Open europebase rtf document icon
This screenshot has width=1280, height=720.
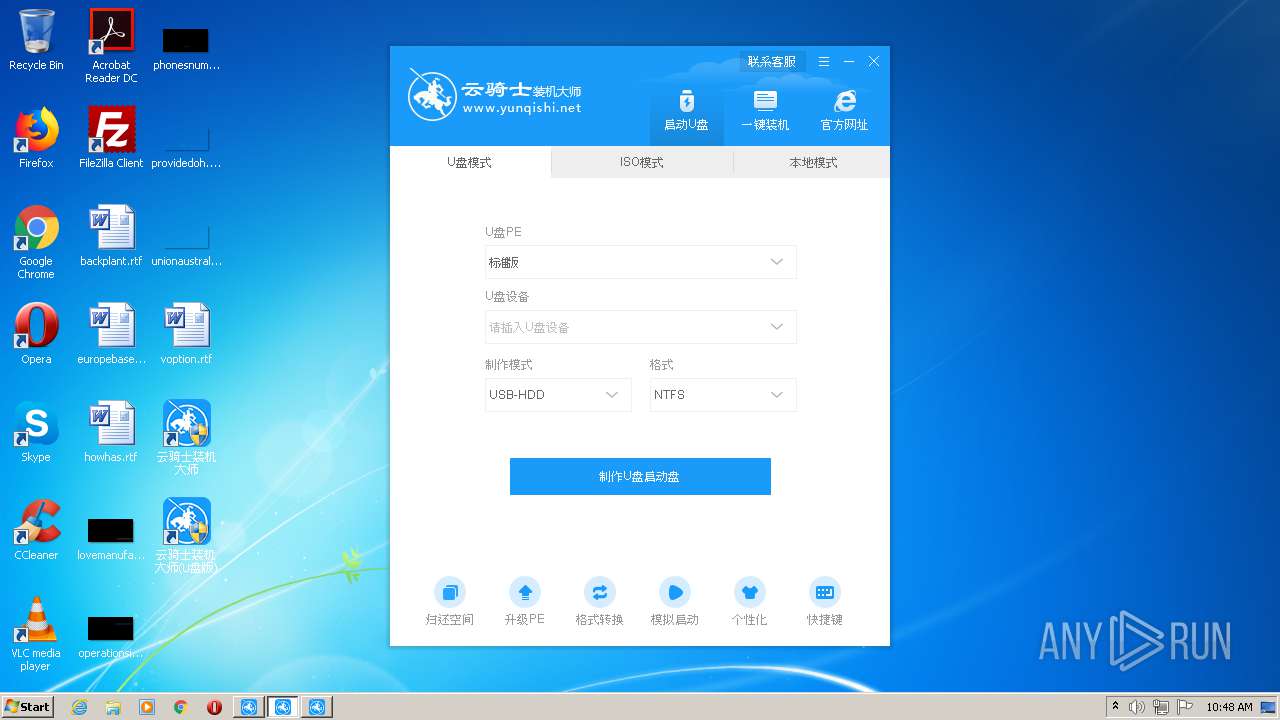[x=111, y=334]
